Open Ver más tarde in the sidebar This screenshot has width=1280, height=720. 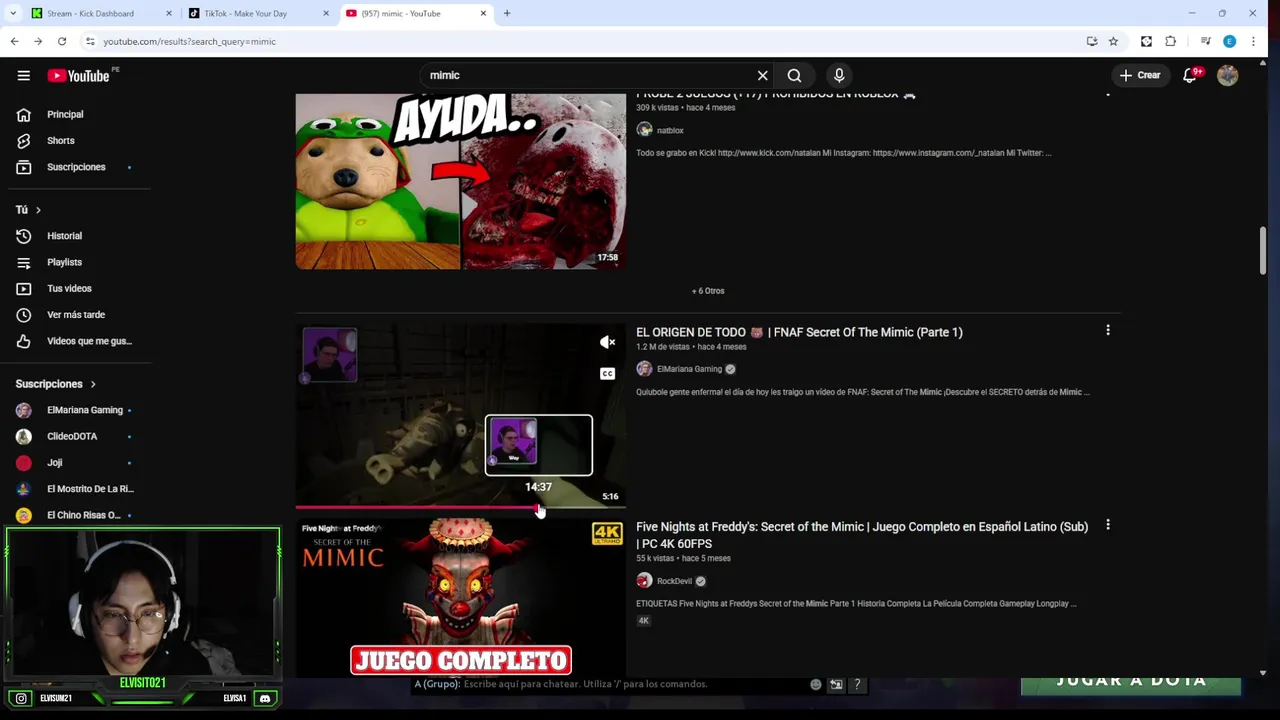tap(76, 314)
